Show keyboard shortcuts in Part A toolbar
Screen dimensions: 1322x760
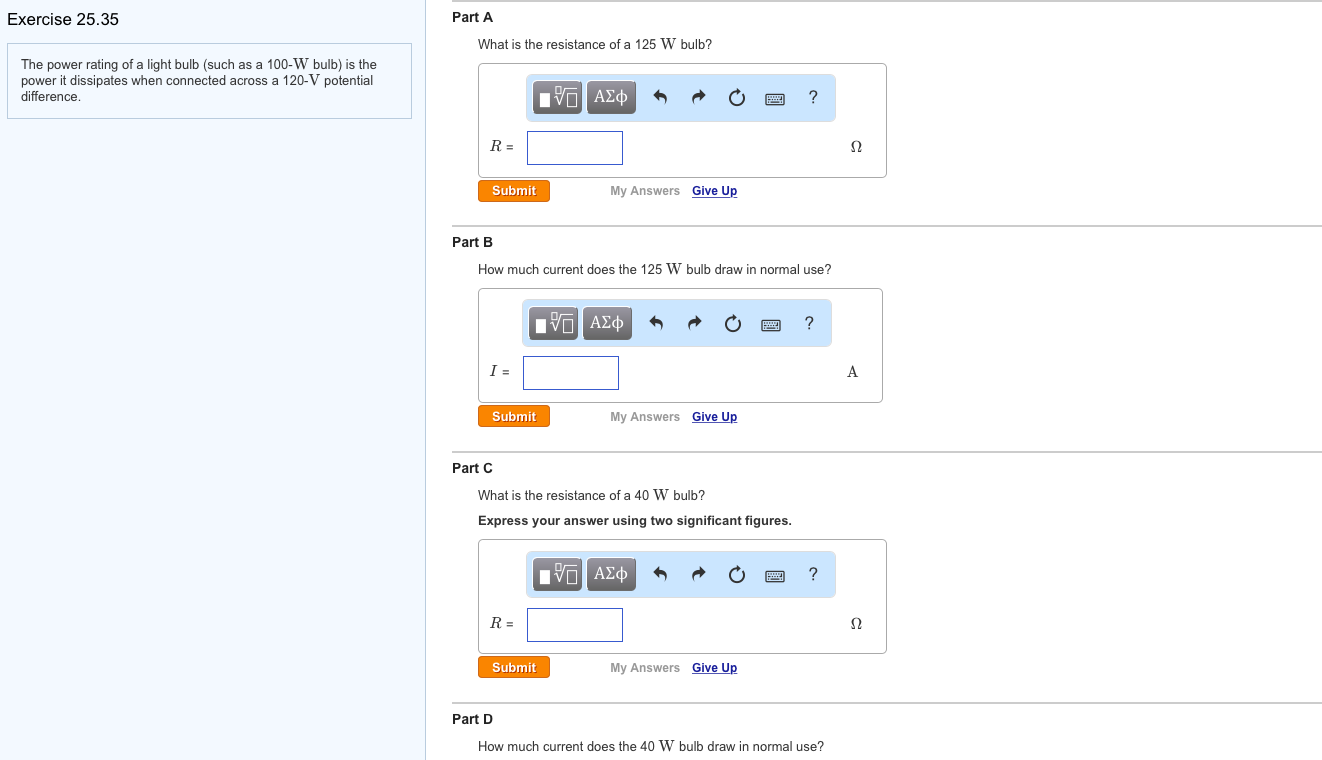click(x=775, y=98)
